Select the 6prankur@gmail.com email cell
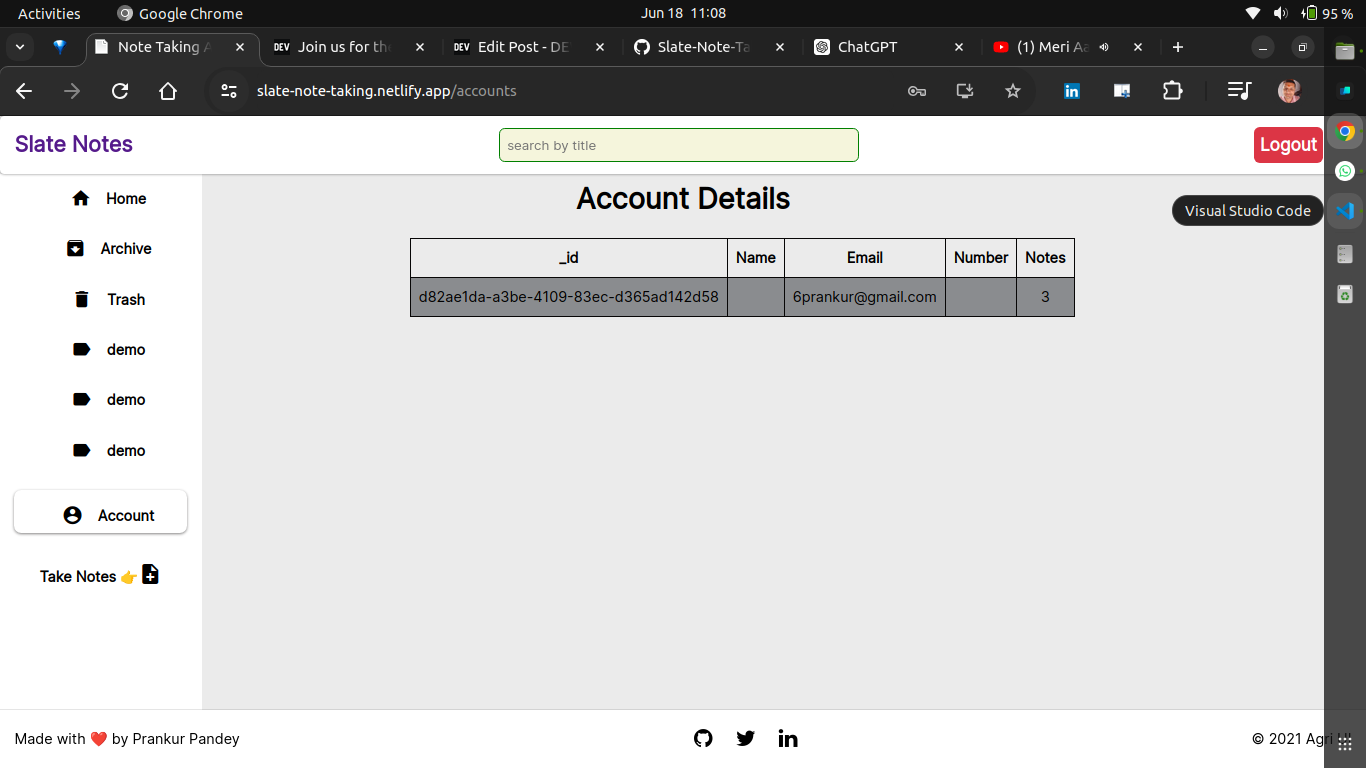Screen dimensions: 1366x768 pyautogui.click(x=865, y=297)
